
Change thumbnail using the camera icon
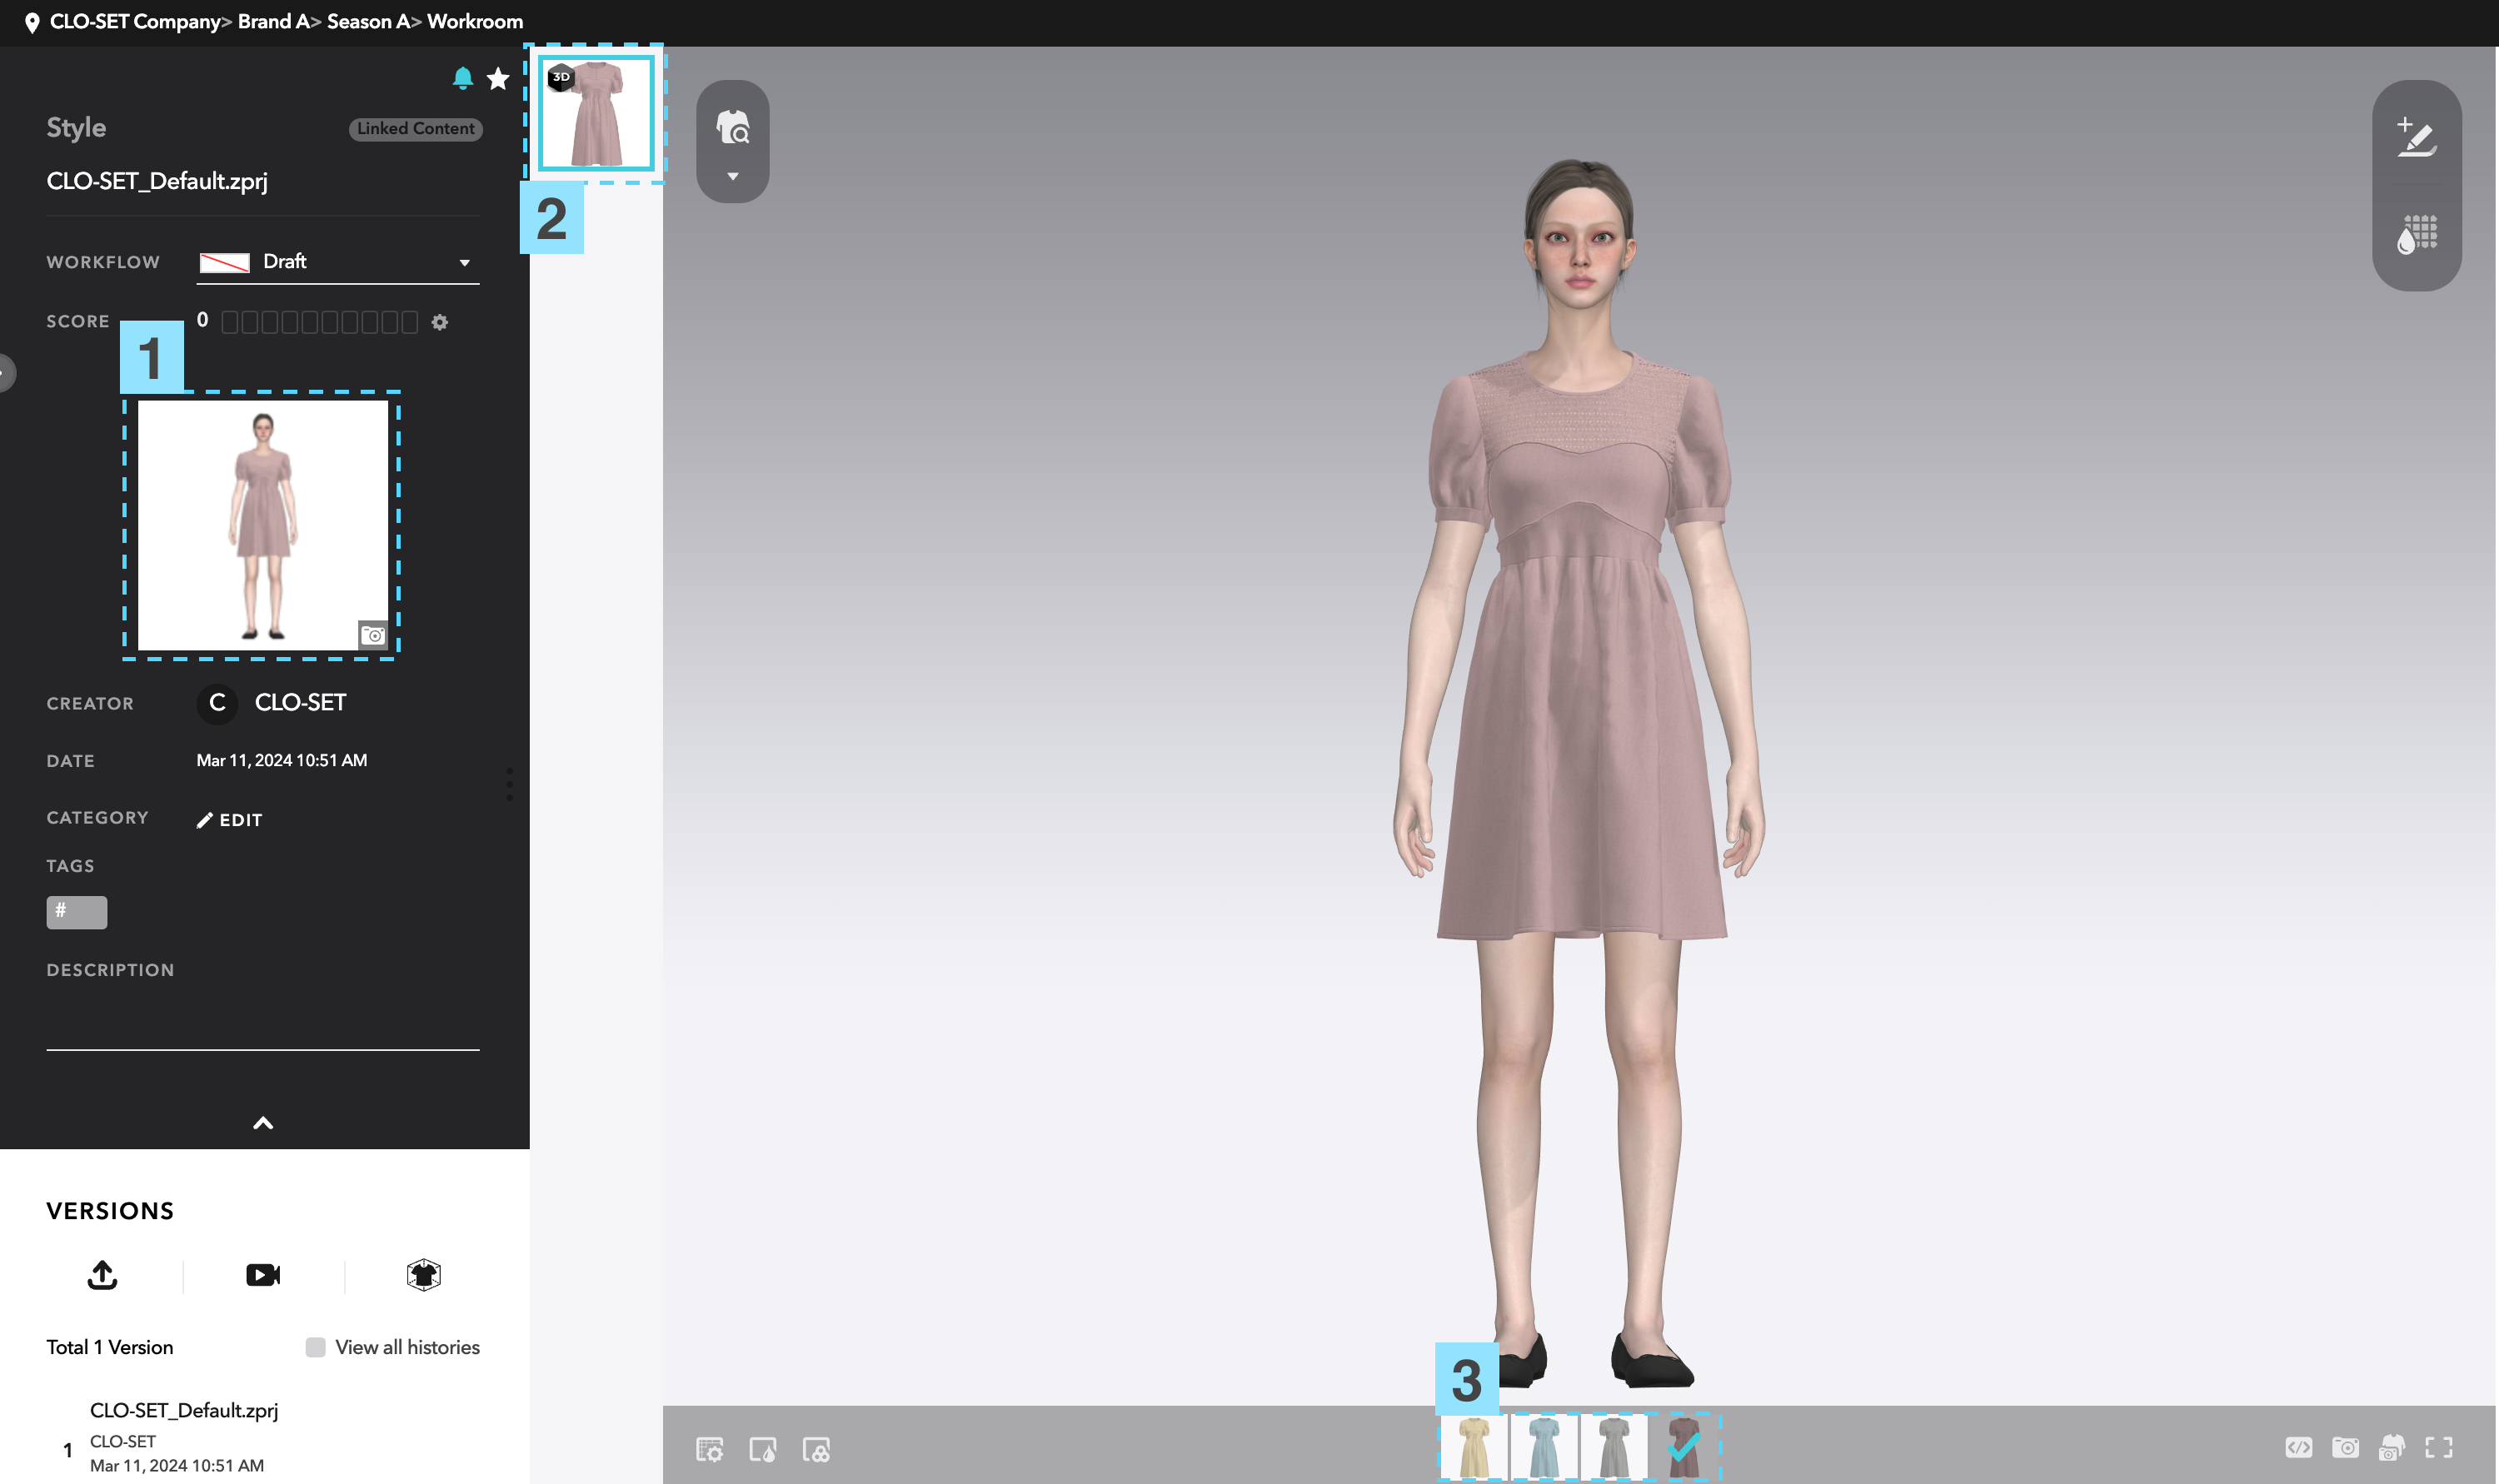[x=373, y=635]
